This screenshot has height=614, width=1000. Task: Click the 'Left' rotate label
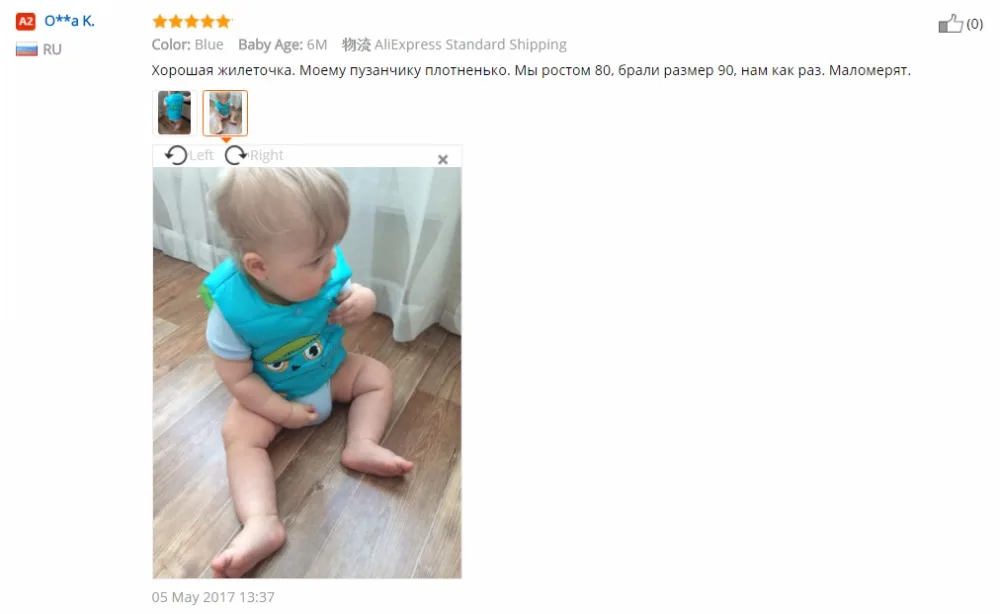(x=202, y=155)
